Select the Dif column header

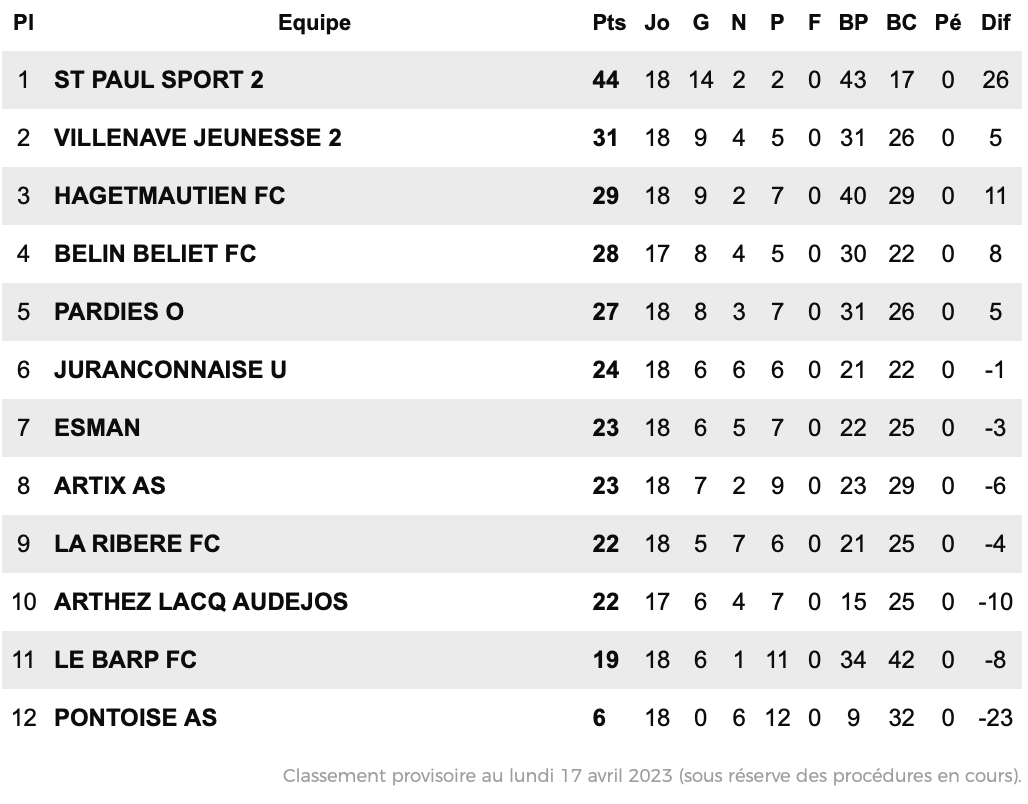[x=995, y=23]
